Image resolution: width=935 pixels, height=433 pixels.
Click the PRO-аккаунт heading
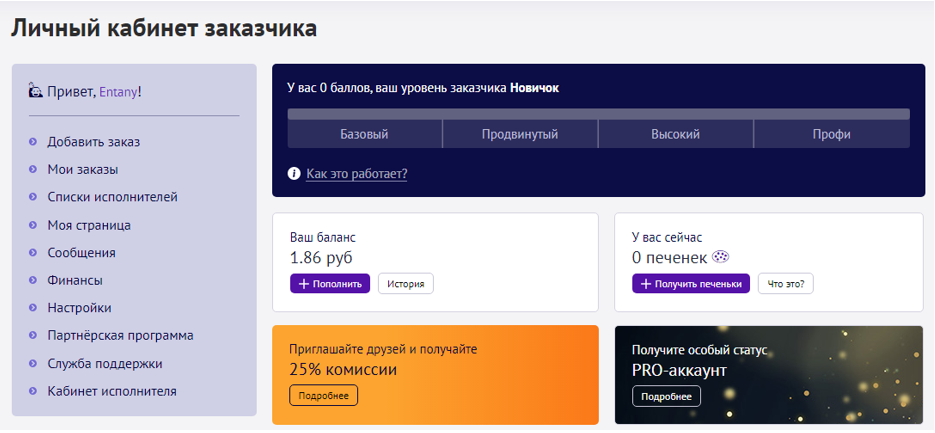coord(679,370)
